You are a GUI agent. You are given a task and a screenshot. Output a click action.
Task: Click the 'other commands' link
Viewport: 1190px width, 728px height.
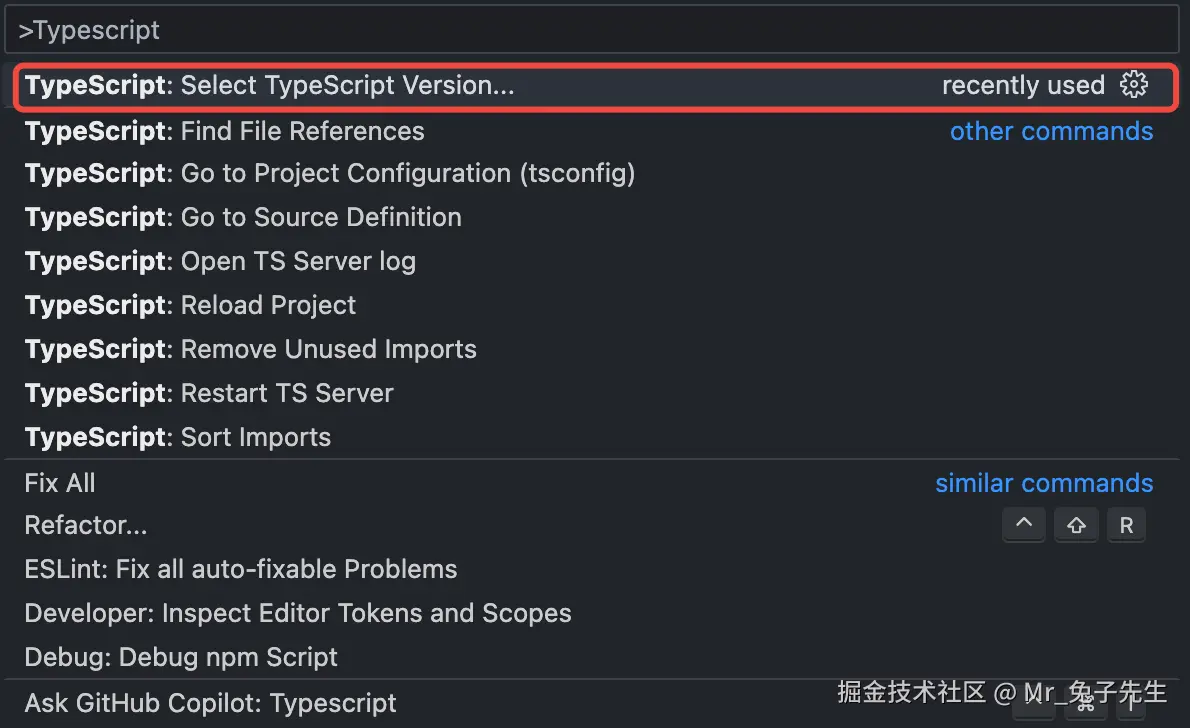[1051, 131]
